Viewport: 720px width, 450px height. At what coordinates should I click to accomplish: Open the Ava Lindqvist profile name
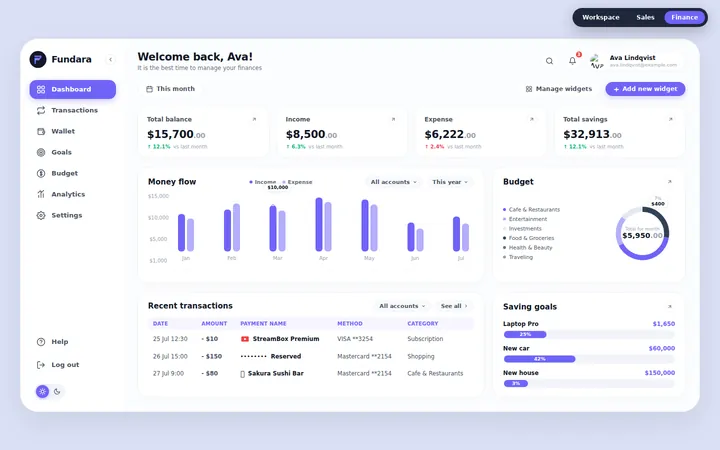click(632, 57)
